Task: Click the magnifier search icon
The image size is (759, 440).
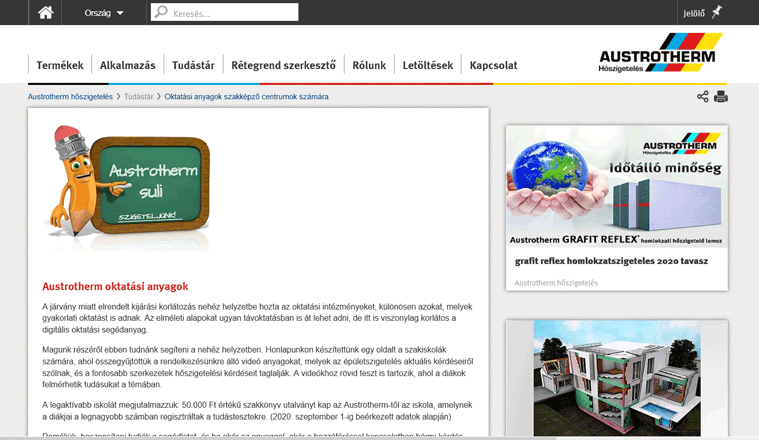Action: coord(161,12)
